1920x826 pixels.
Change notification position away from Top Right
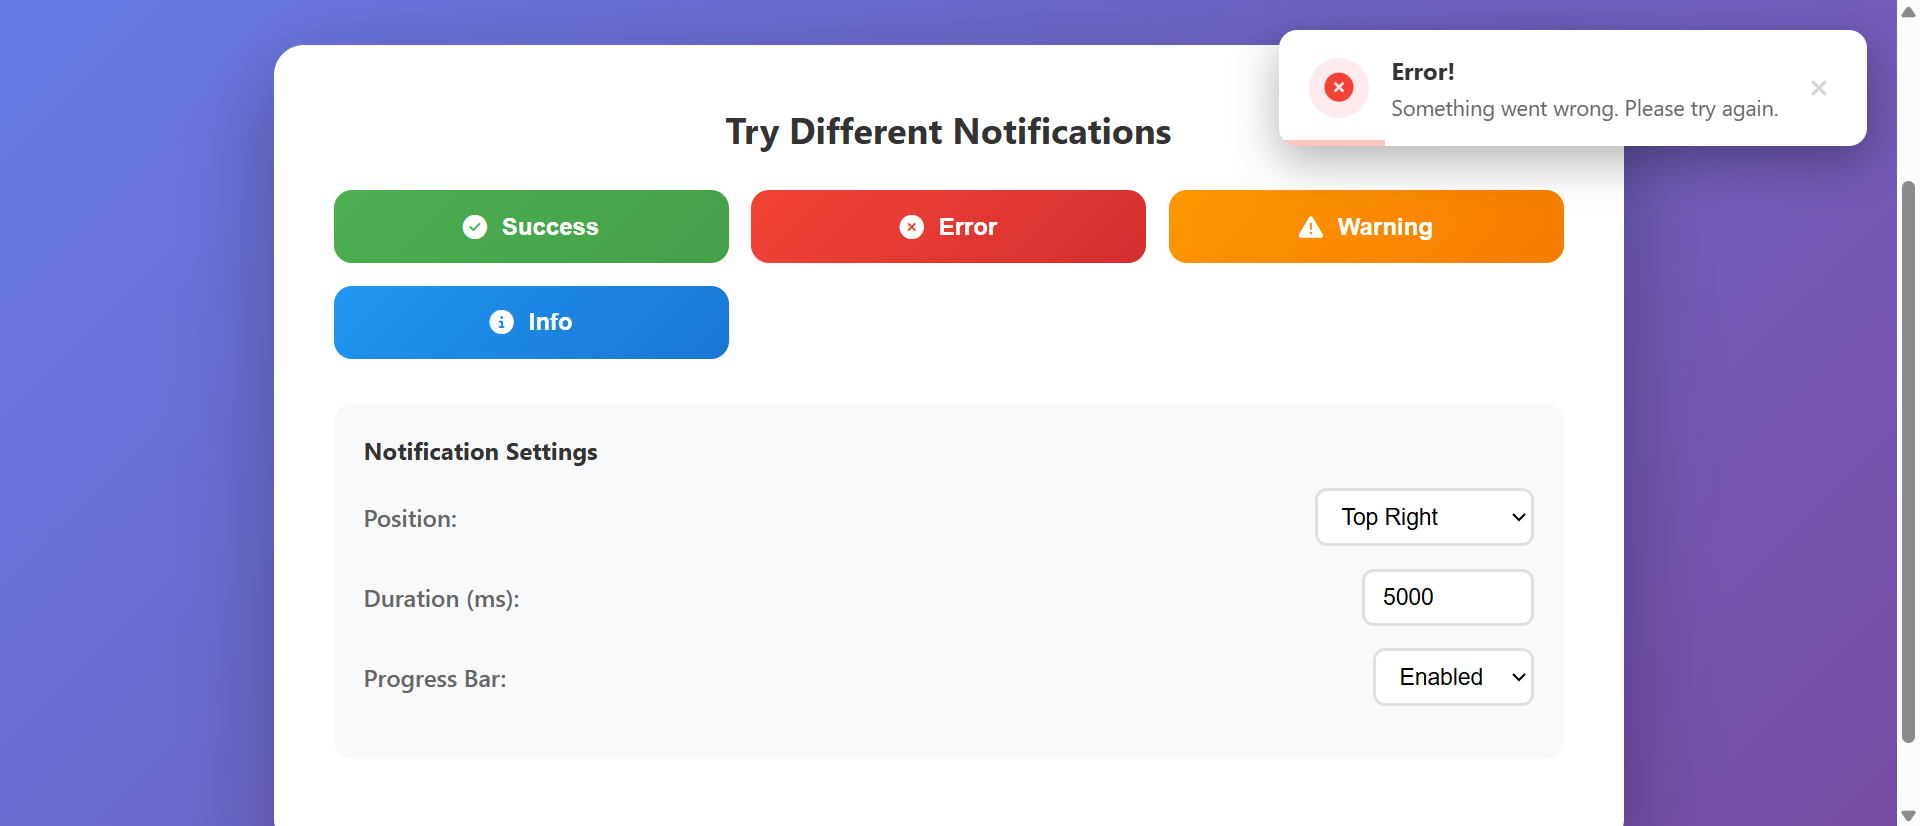click(1424, 517)
